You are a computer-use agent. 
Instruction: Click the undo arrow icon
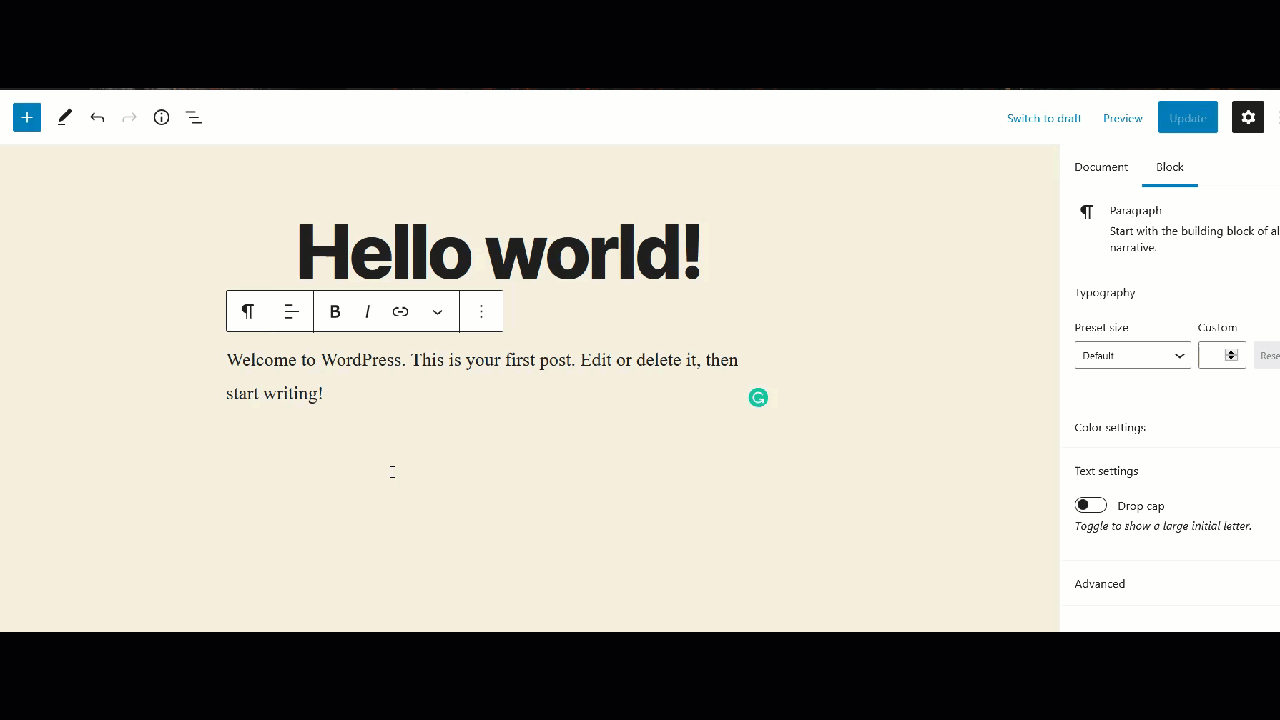coord(97,117)
